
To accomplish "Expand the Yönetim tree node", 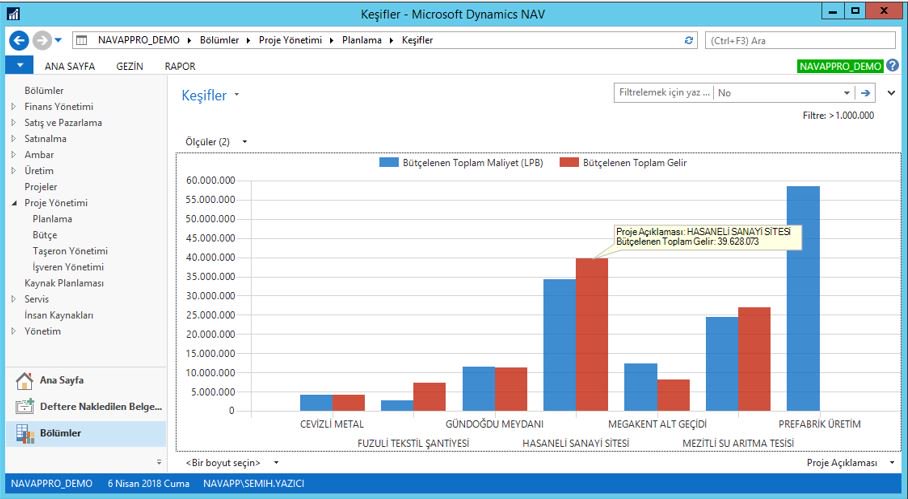I will pos(14,331).
